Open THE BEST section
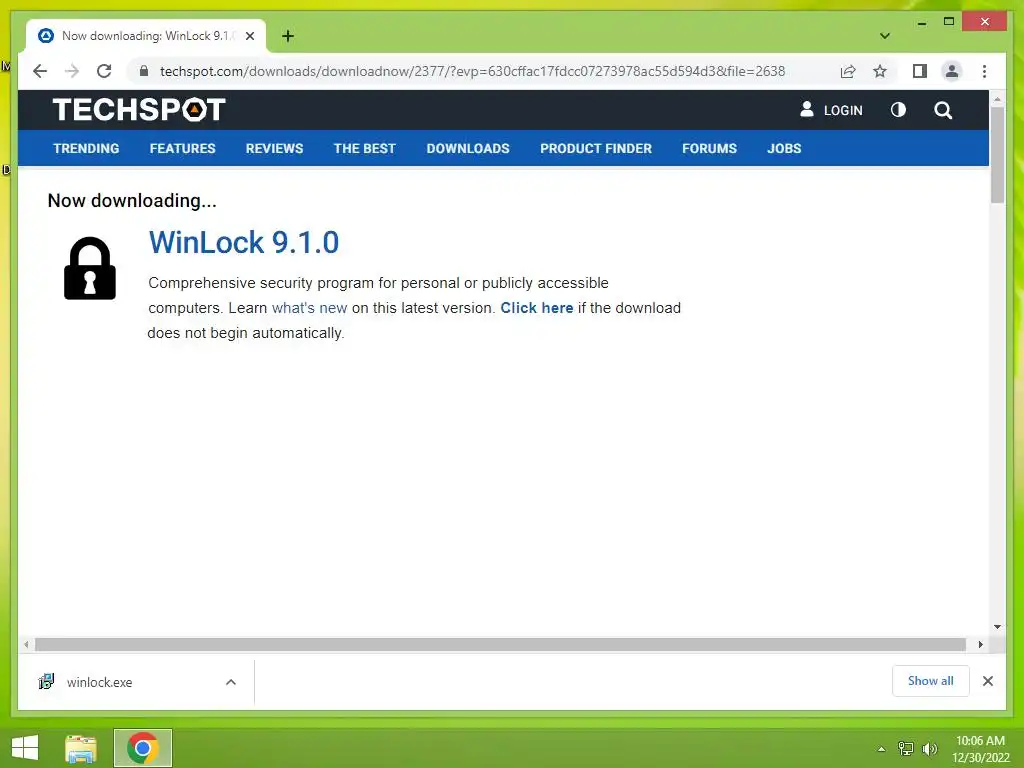Image resolution: width=1024 pixels, height=768 pixels. tap(364, 148)
